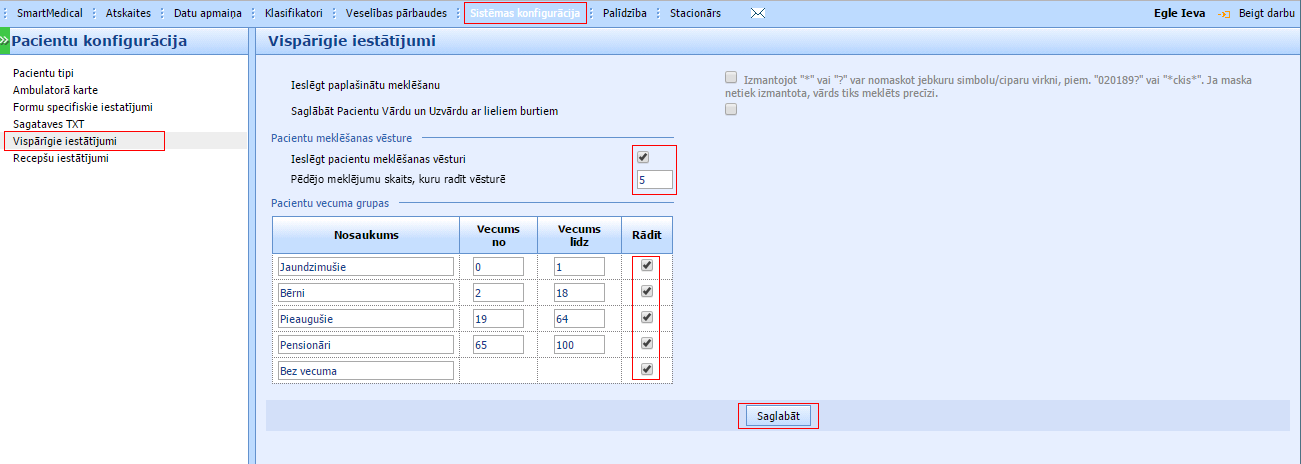Click the envelope messages icon in top menu
The height and width of the screenshot is (464, 1301).
tap(757, 14)
